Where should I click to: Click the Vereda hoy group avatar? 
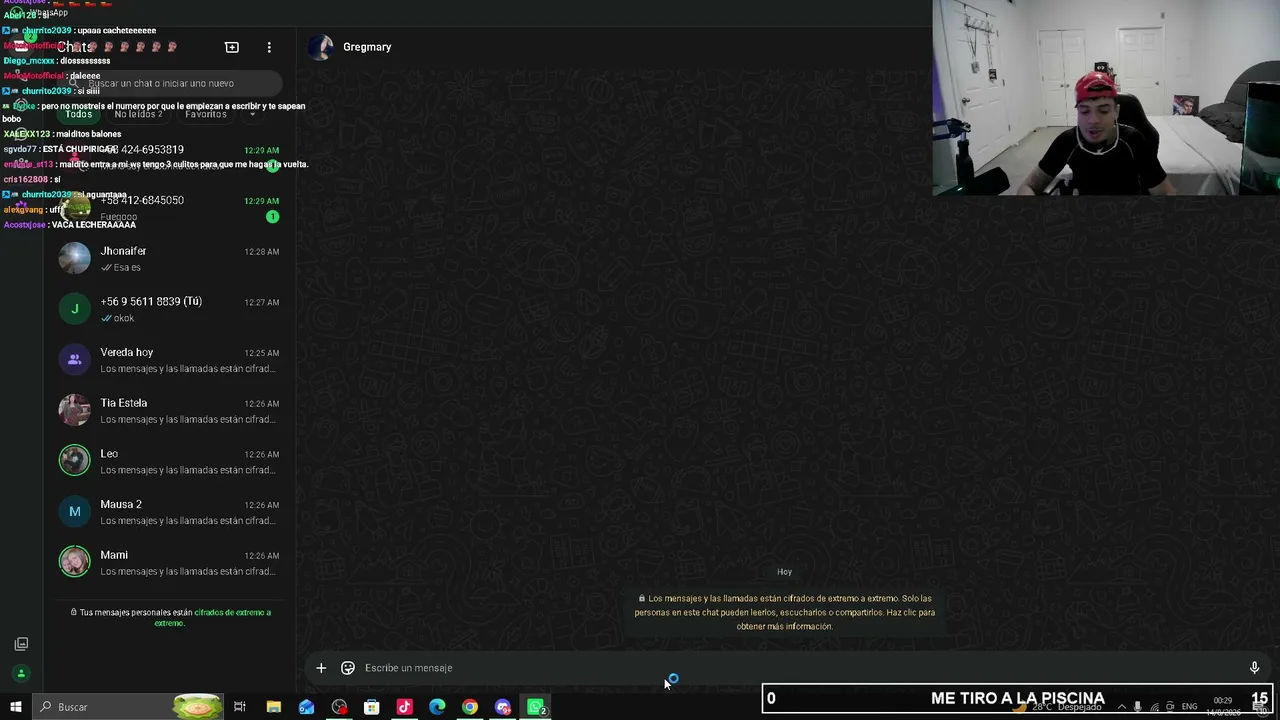(x=74, y=360)
